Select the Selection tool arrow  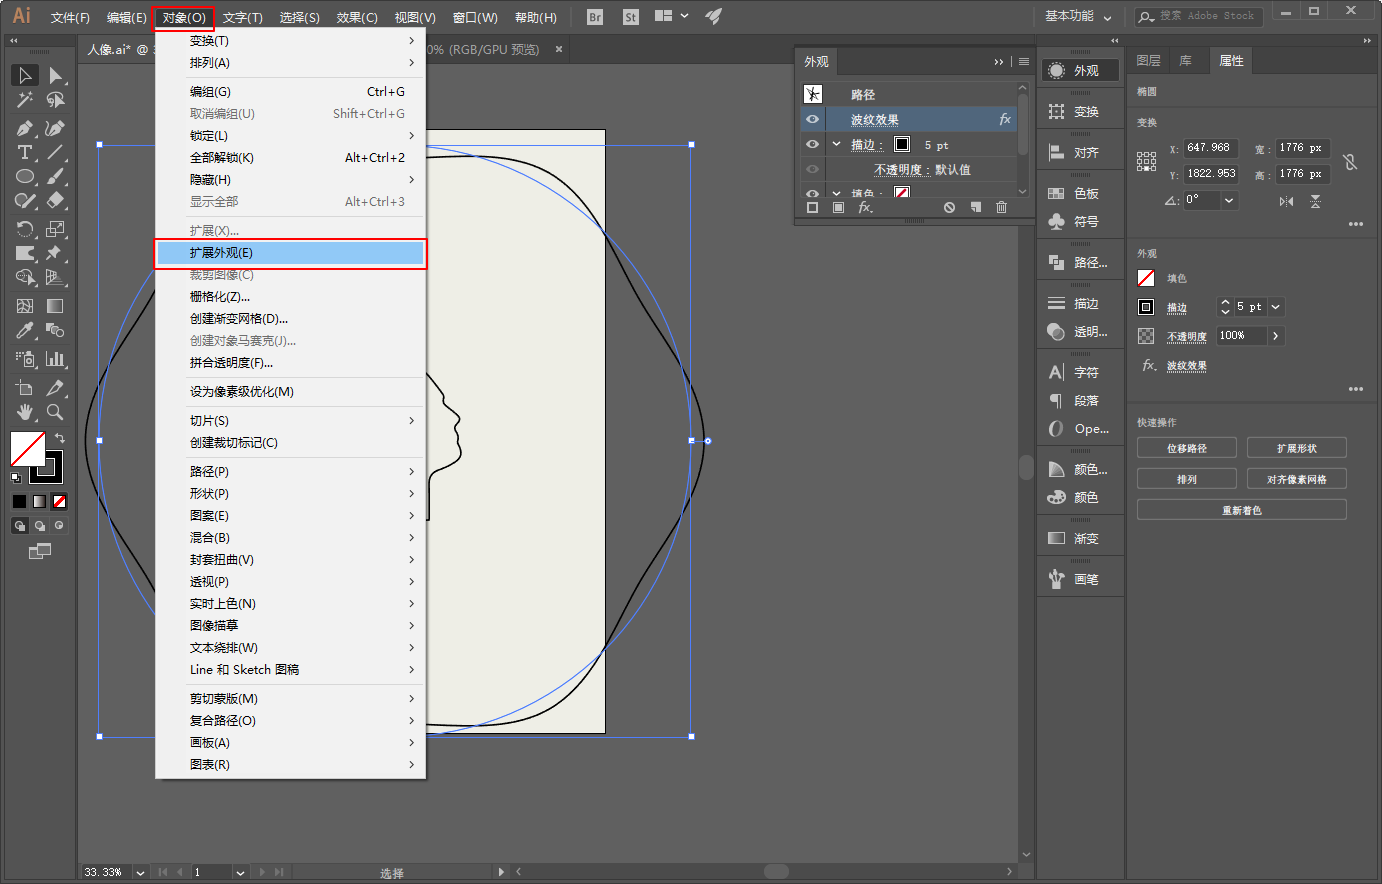point(25,75)
